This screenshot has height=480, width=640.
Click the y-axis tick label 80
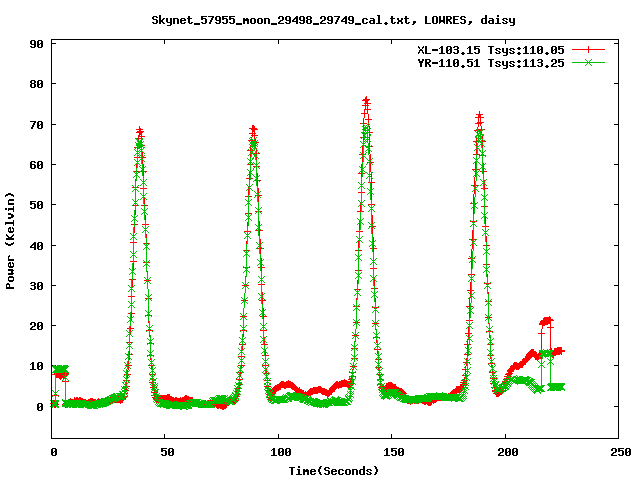36,84
